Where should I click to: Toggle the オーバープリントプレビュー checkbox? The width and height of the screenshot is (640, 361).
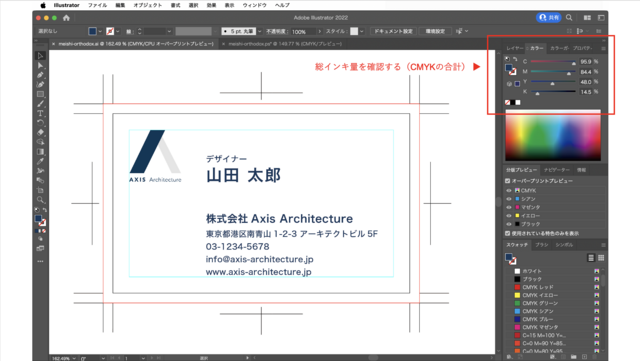pos(508,181)
